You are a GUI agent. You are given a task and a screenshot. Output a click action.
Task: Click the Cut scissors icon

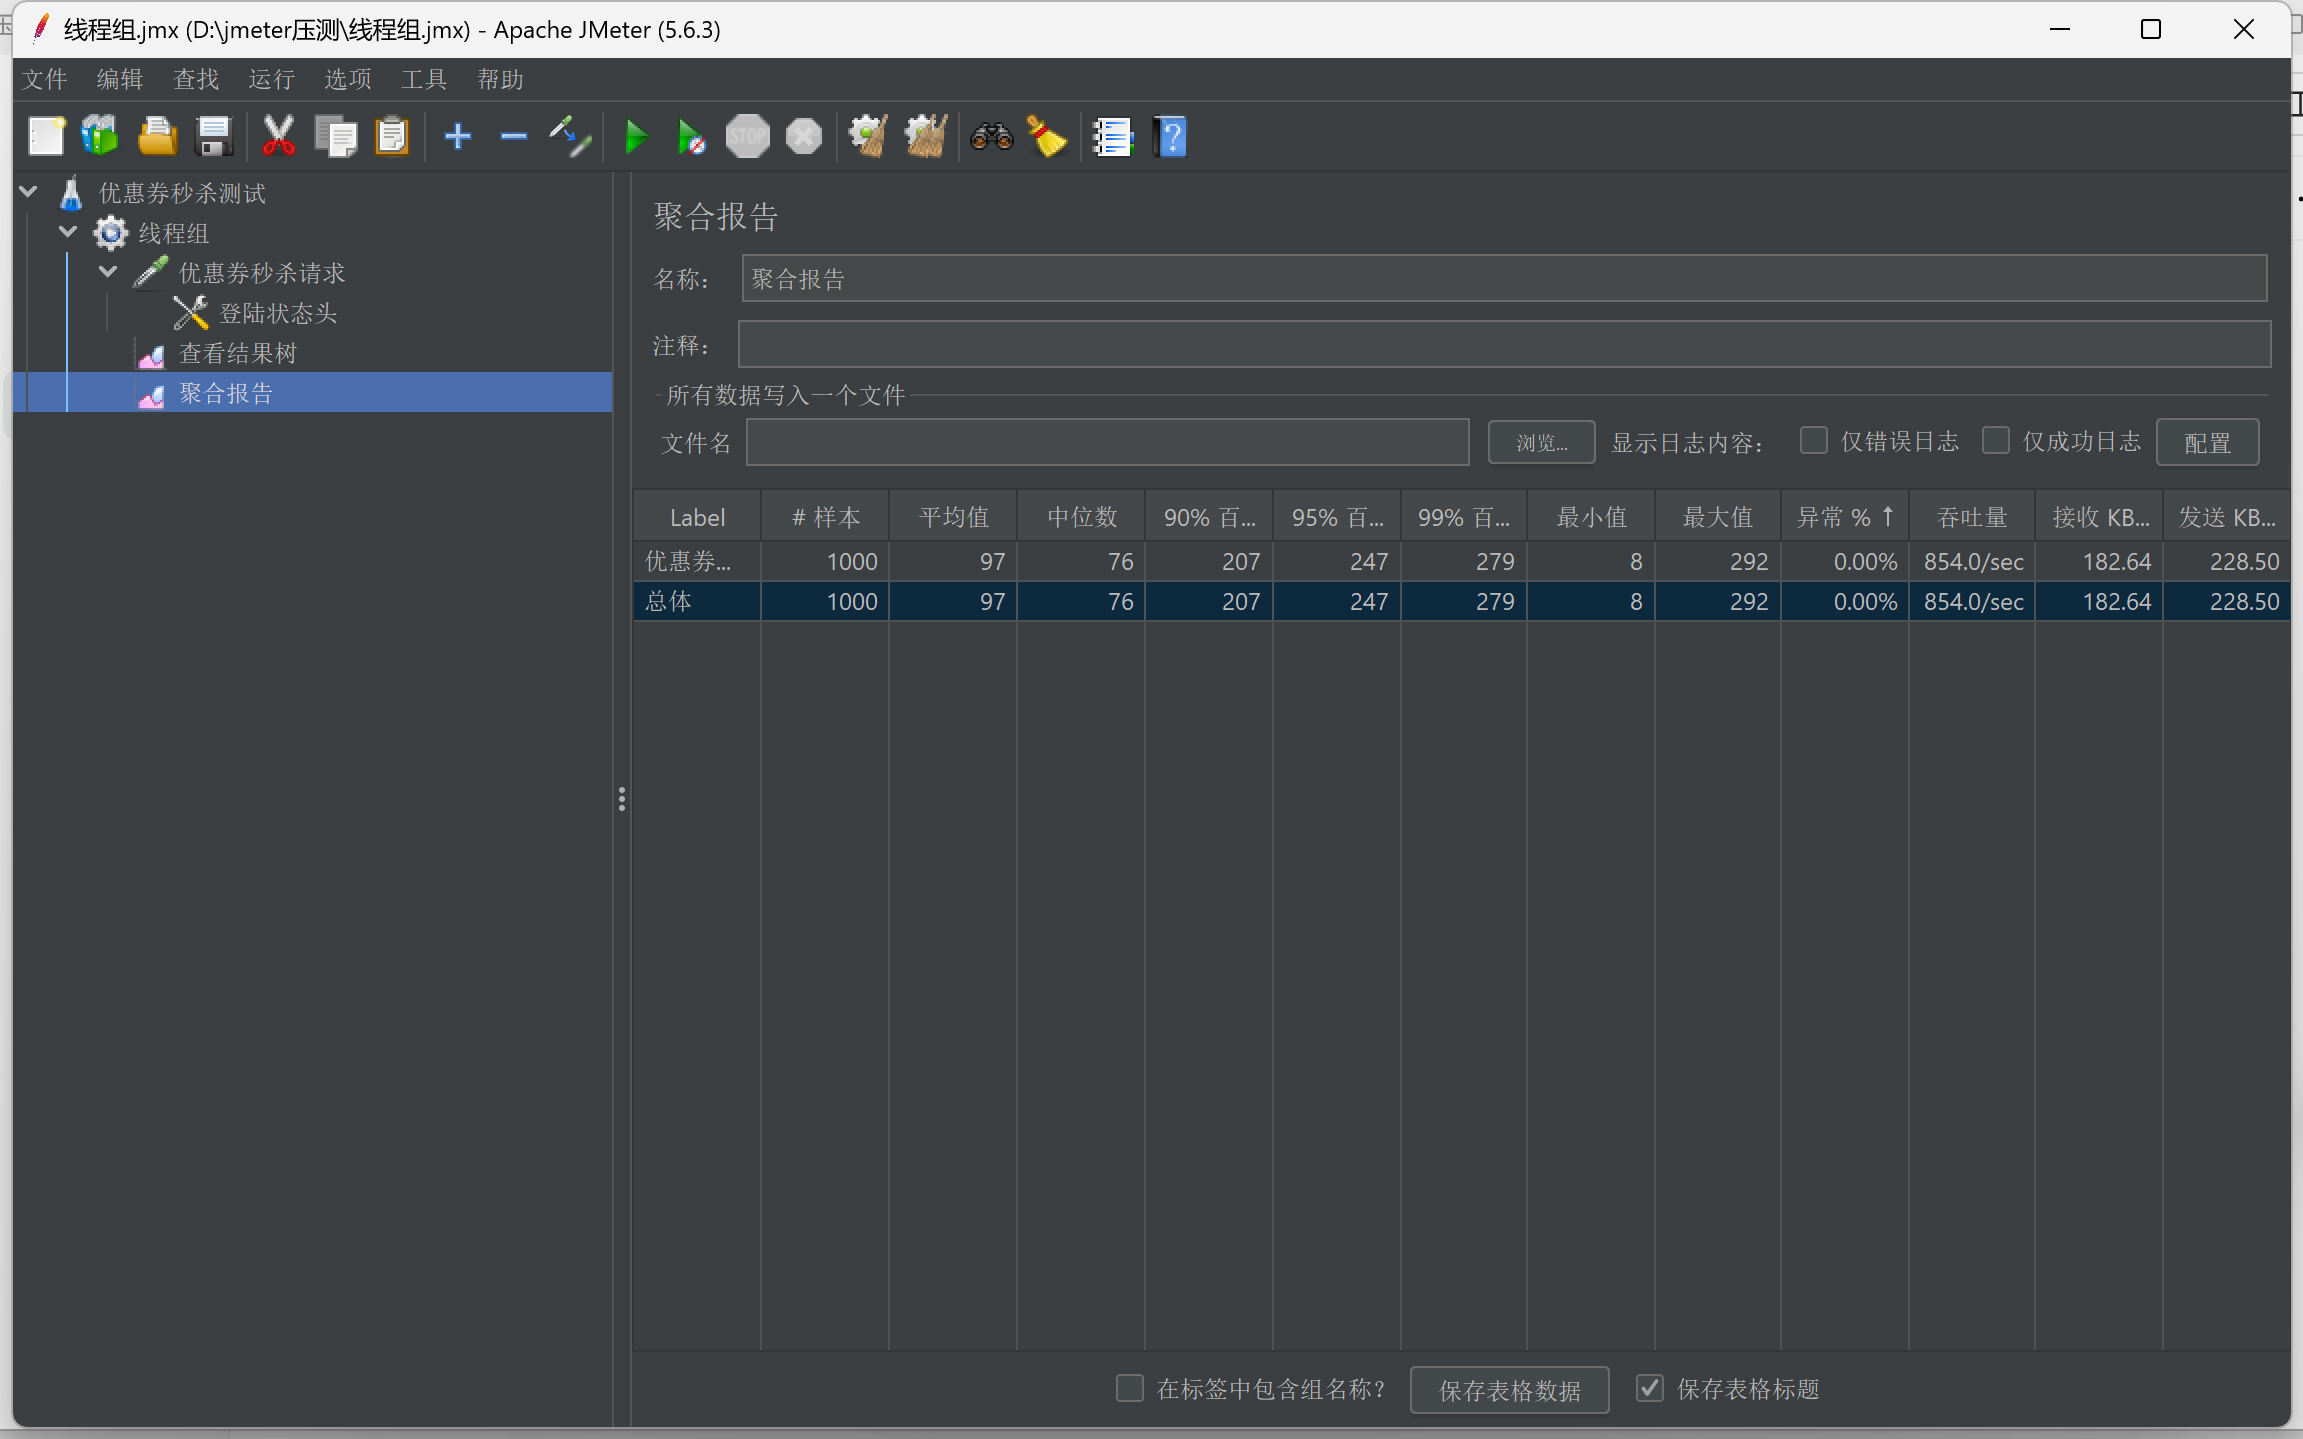point(278,137)
